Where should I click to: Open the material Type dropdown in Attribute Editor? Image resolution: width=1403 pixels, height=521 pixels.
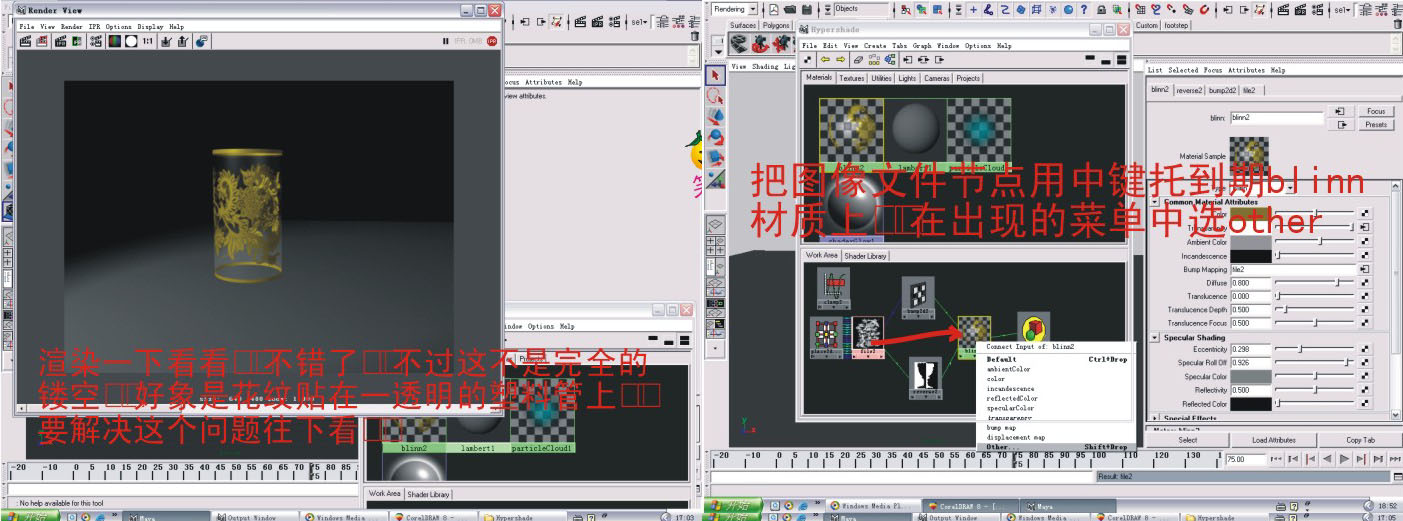1288,188
